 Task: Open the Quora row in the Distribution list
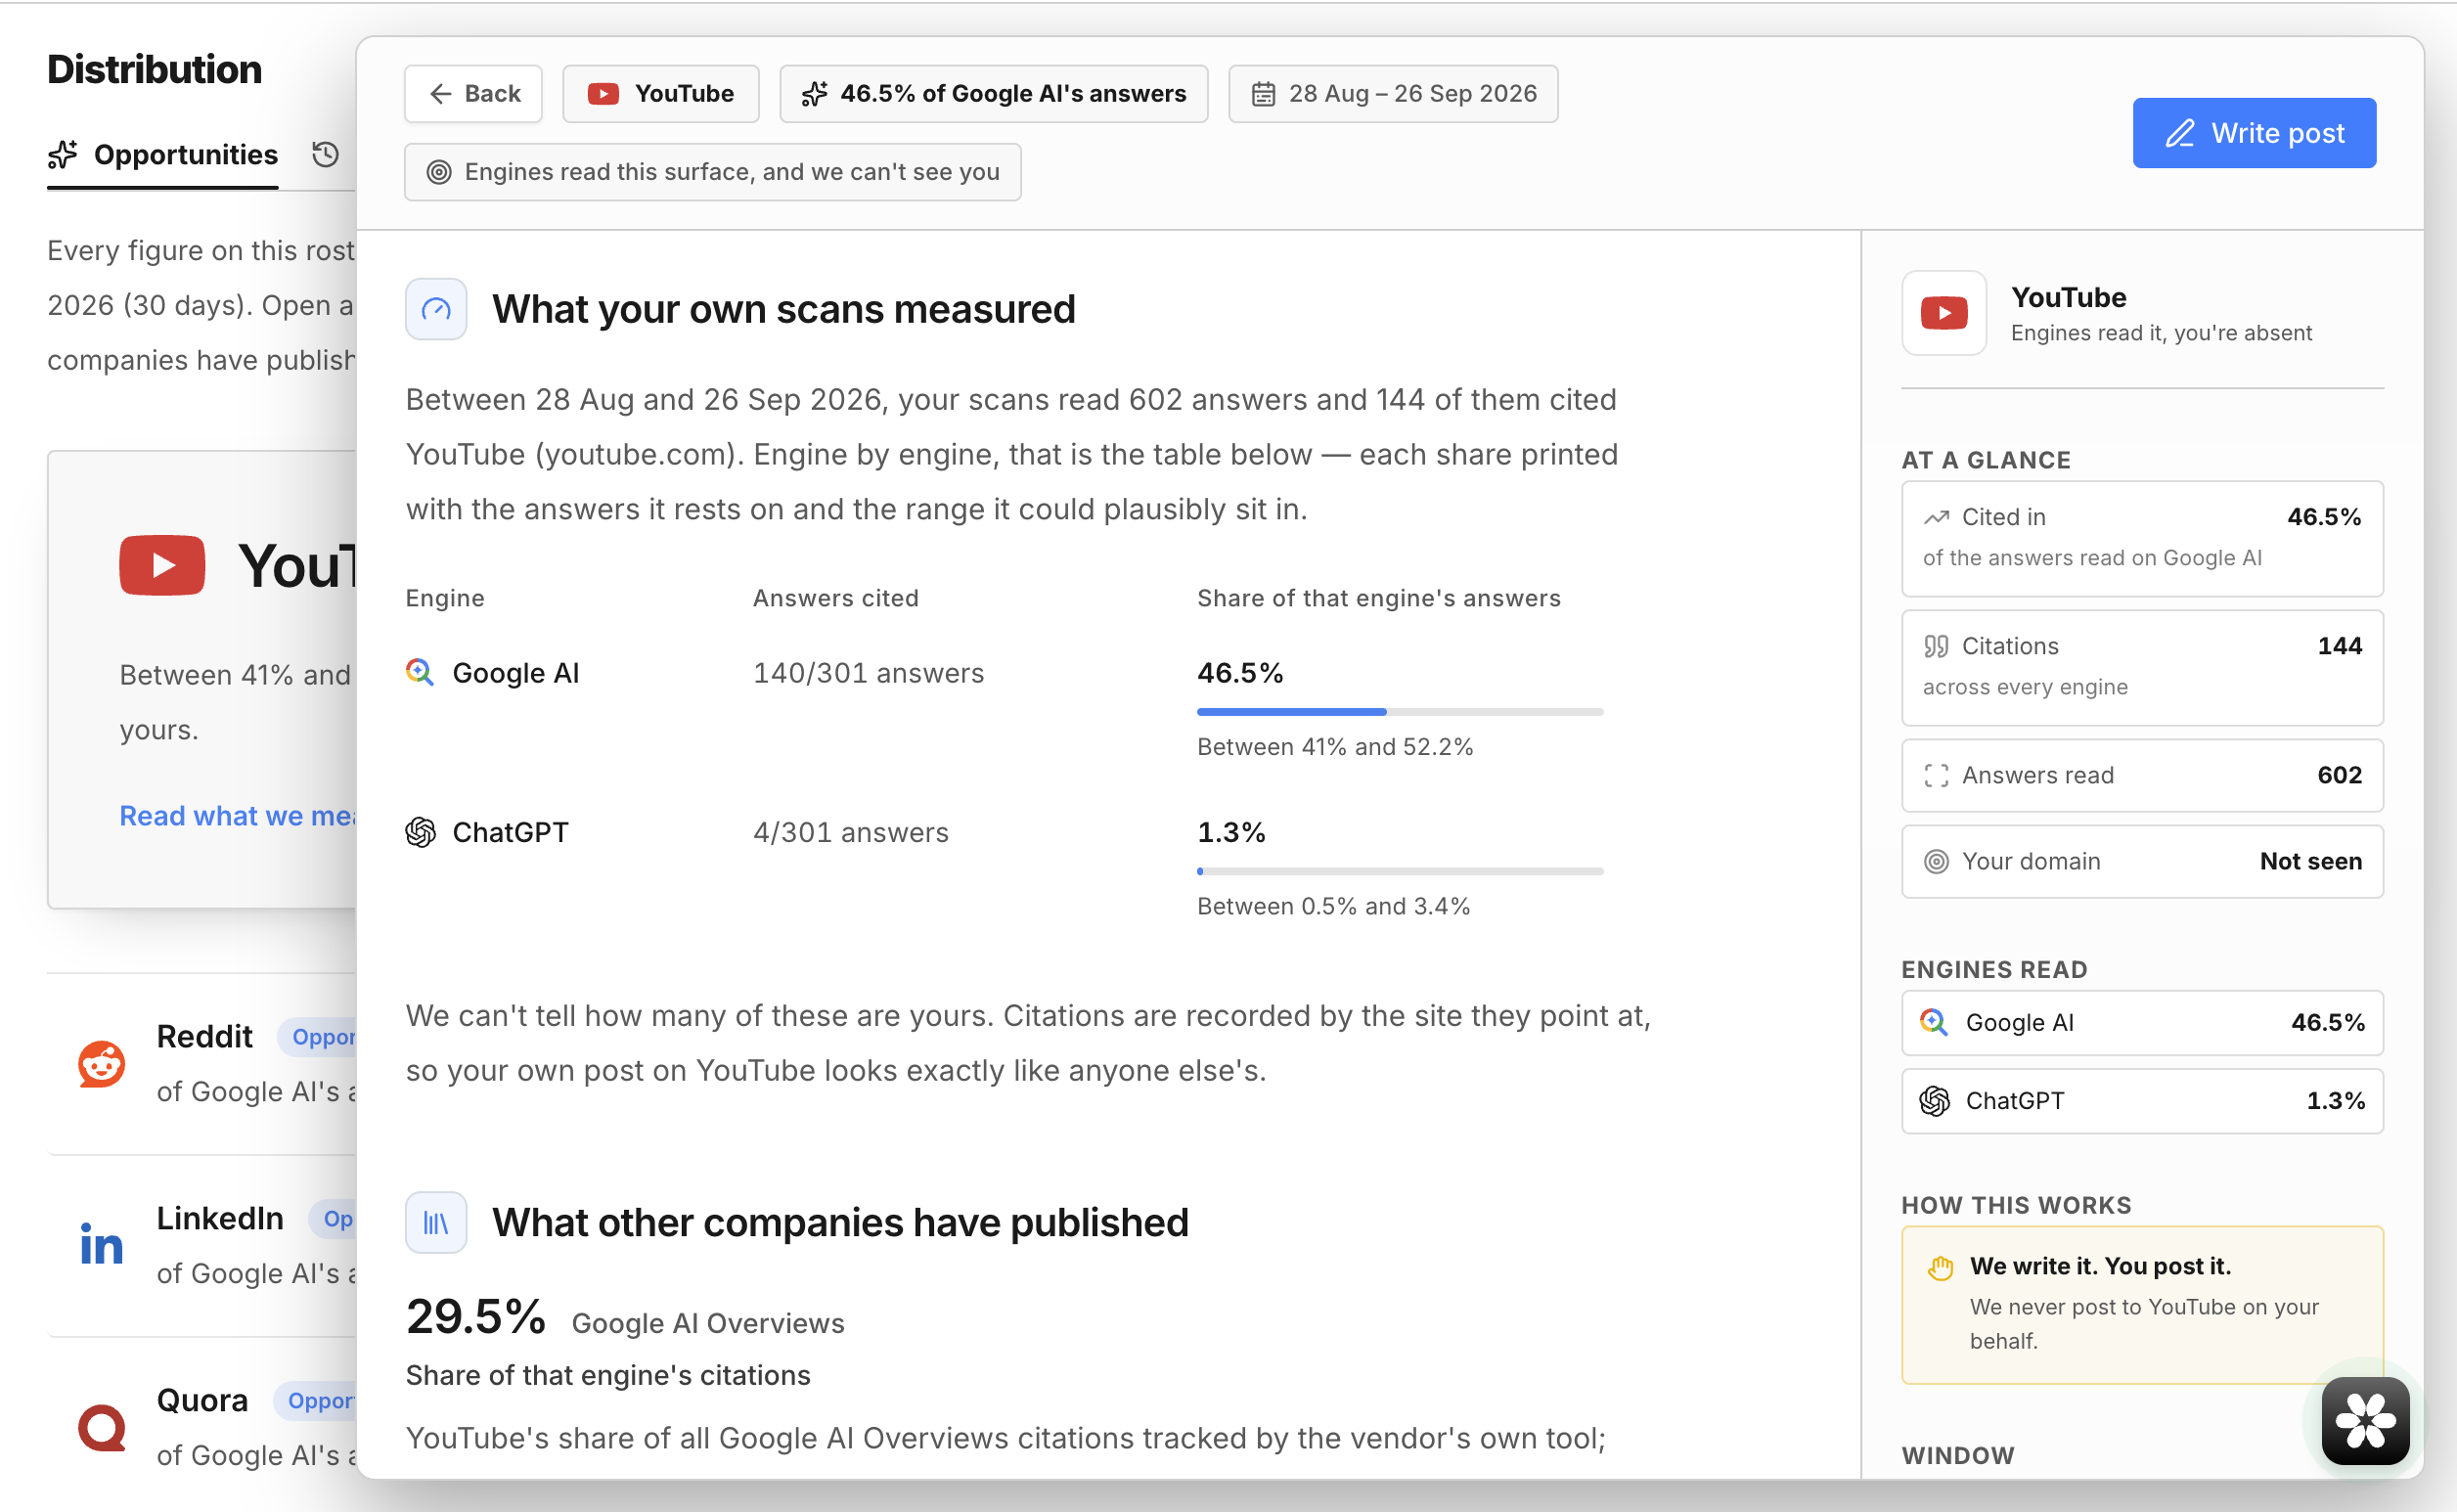(x=201, y=1427)
